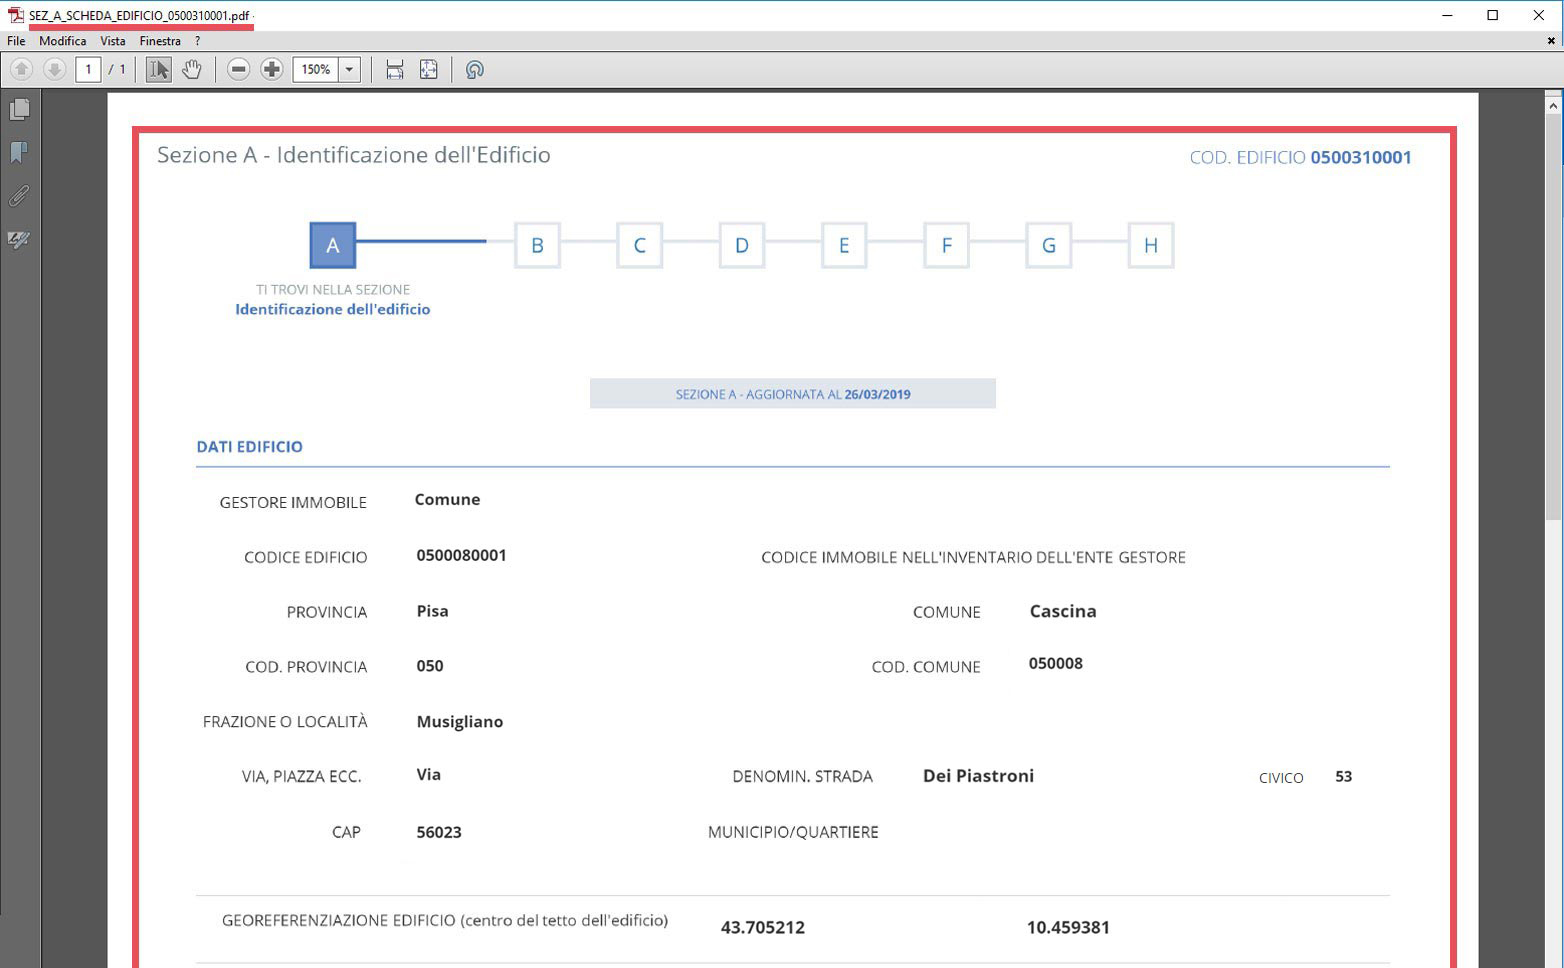The width and height of the screenshot is (1564, 968).
Task: Fit the full page in window
Action: click(428, 69)
